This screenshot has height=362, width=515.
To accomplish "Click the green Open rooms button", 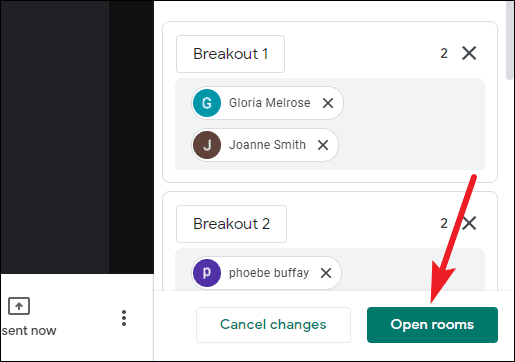I will pos(432,325).
